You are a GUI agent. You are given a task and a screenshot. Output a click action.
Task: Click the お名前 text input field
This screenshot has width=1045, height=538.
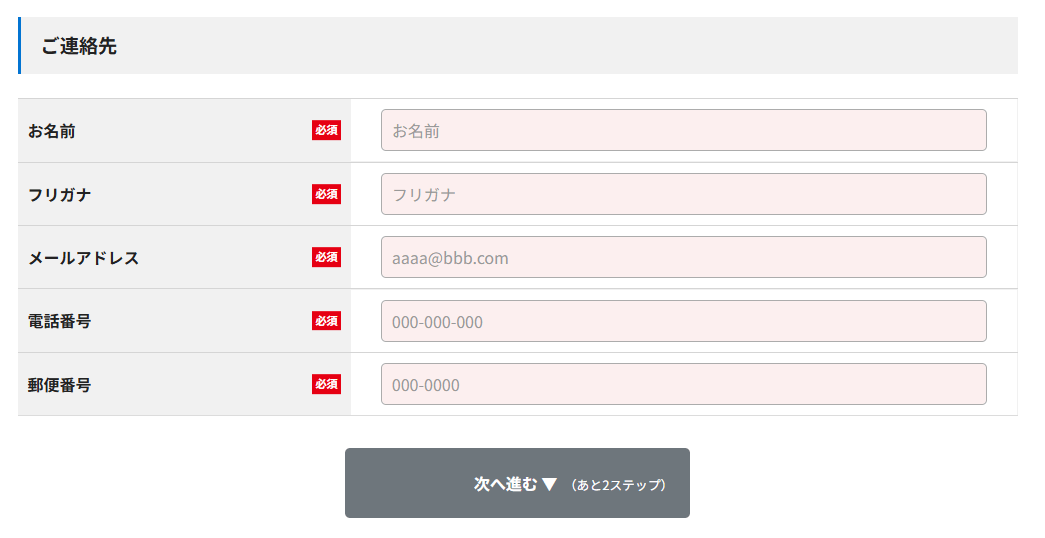click(683, 130)
